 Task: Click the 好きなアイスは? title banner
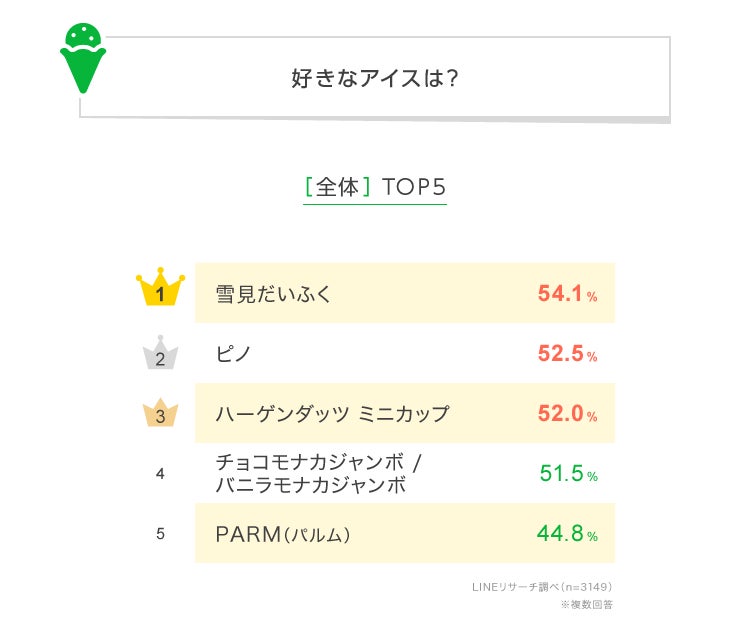(374, 79)
